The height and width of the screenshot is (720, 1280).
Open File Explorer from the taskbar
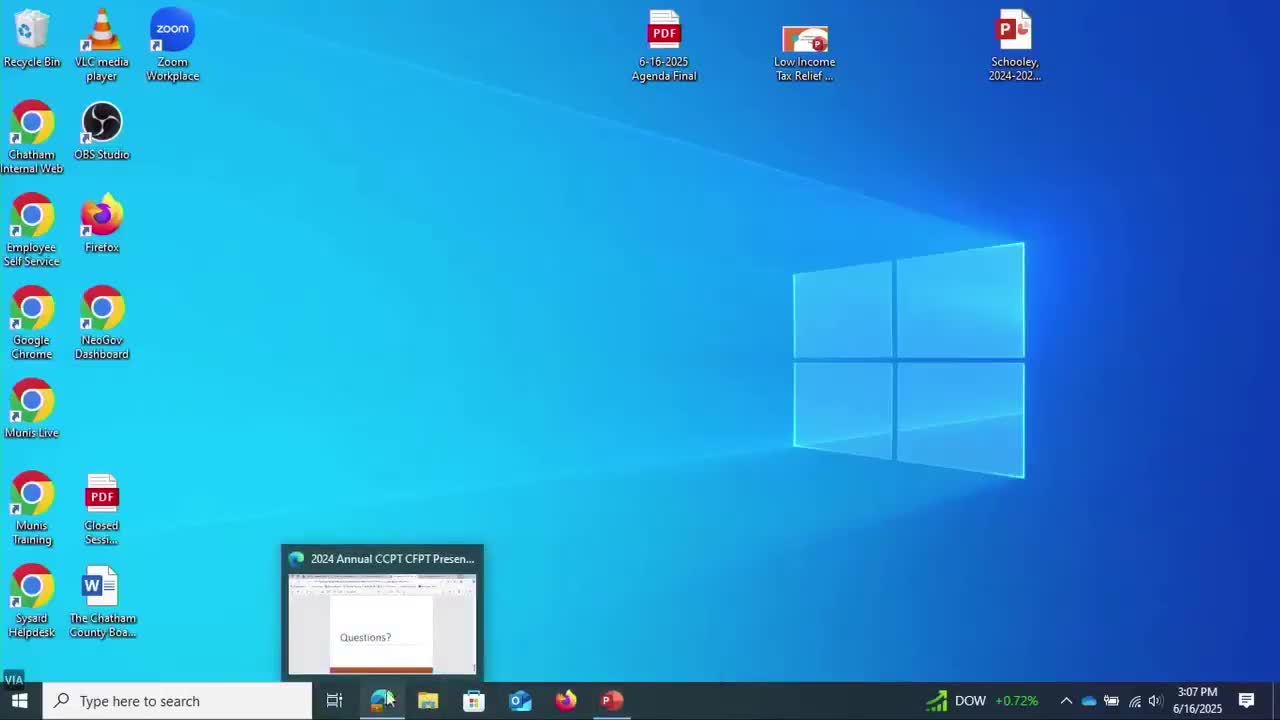428,701
